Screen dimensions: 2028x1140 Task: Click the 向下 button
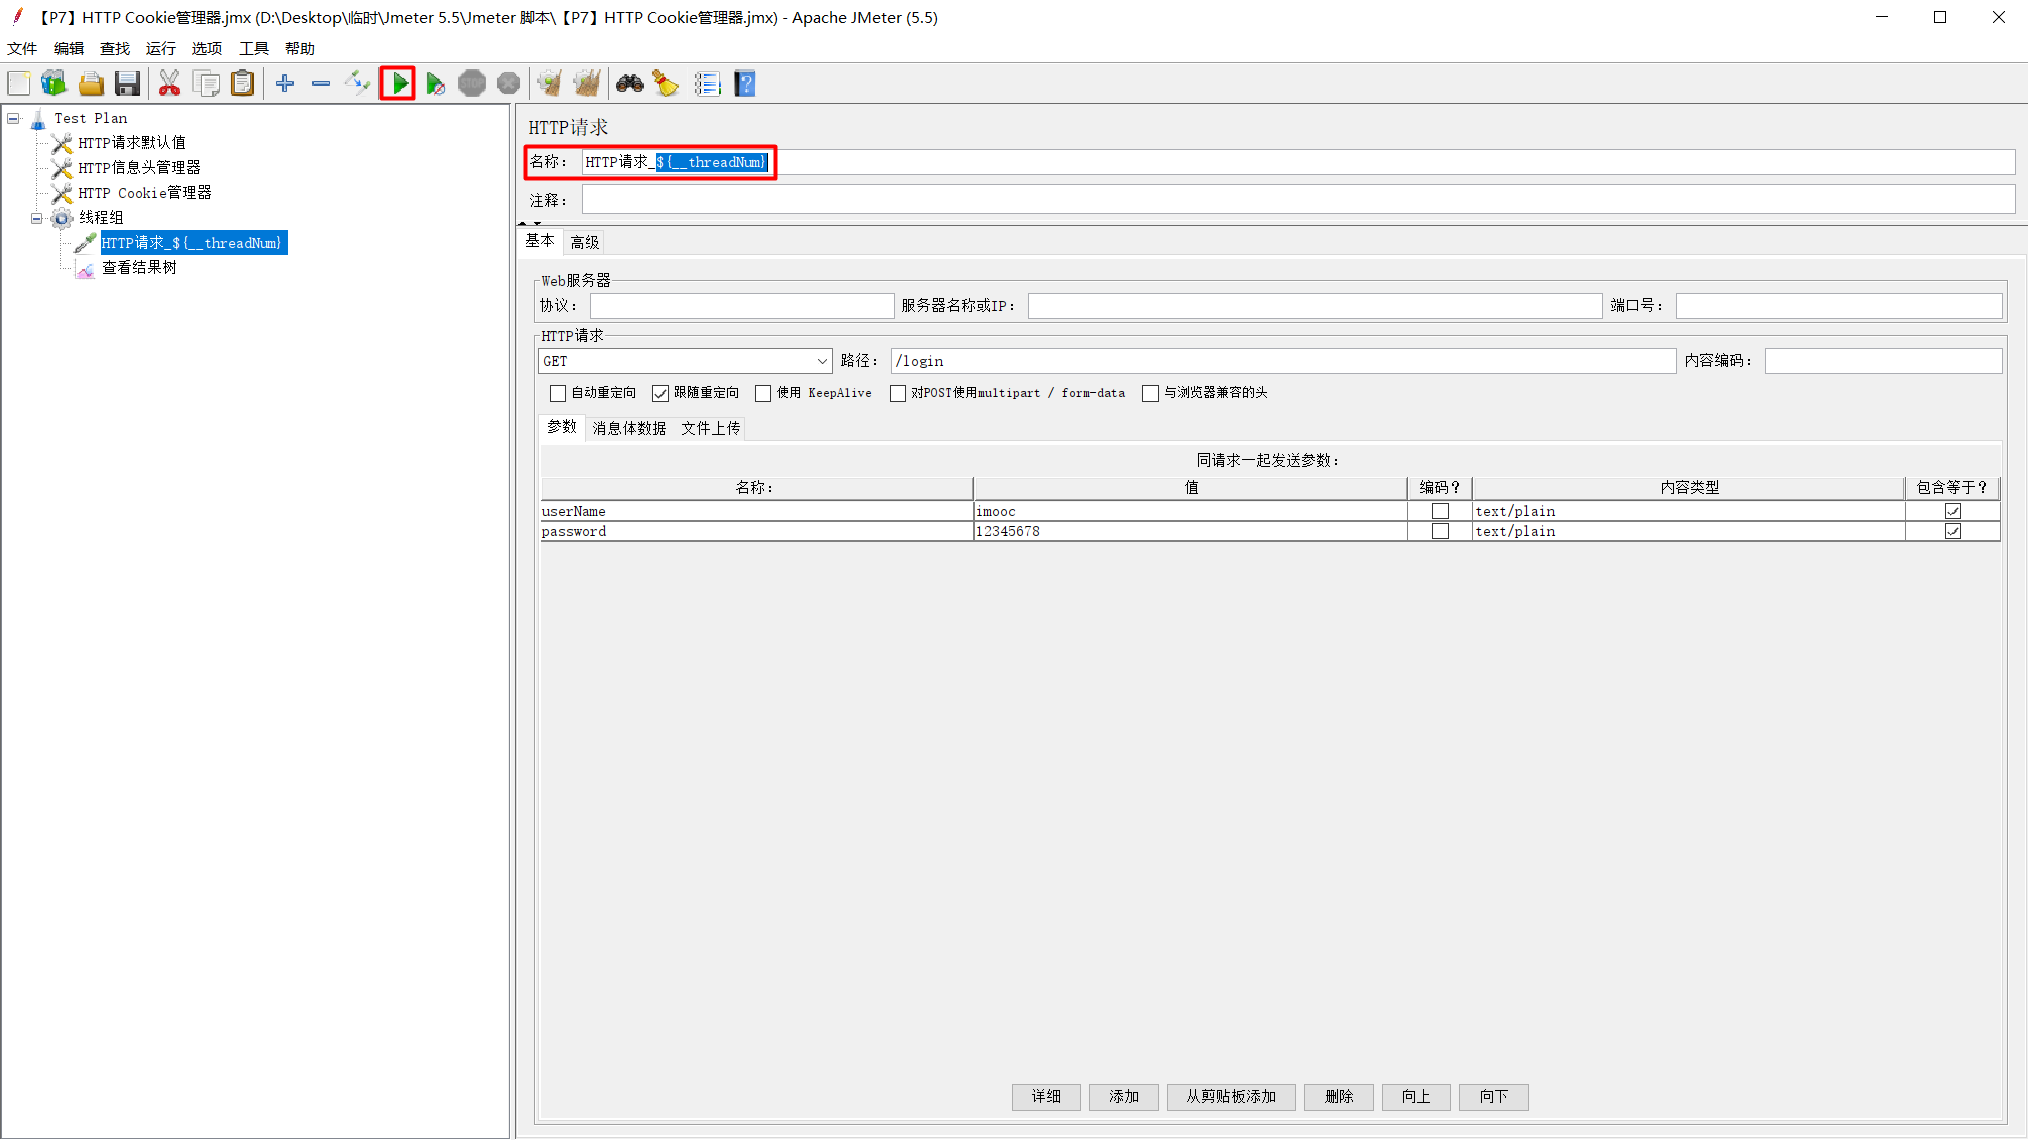point(1494,1097)
